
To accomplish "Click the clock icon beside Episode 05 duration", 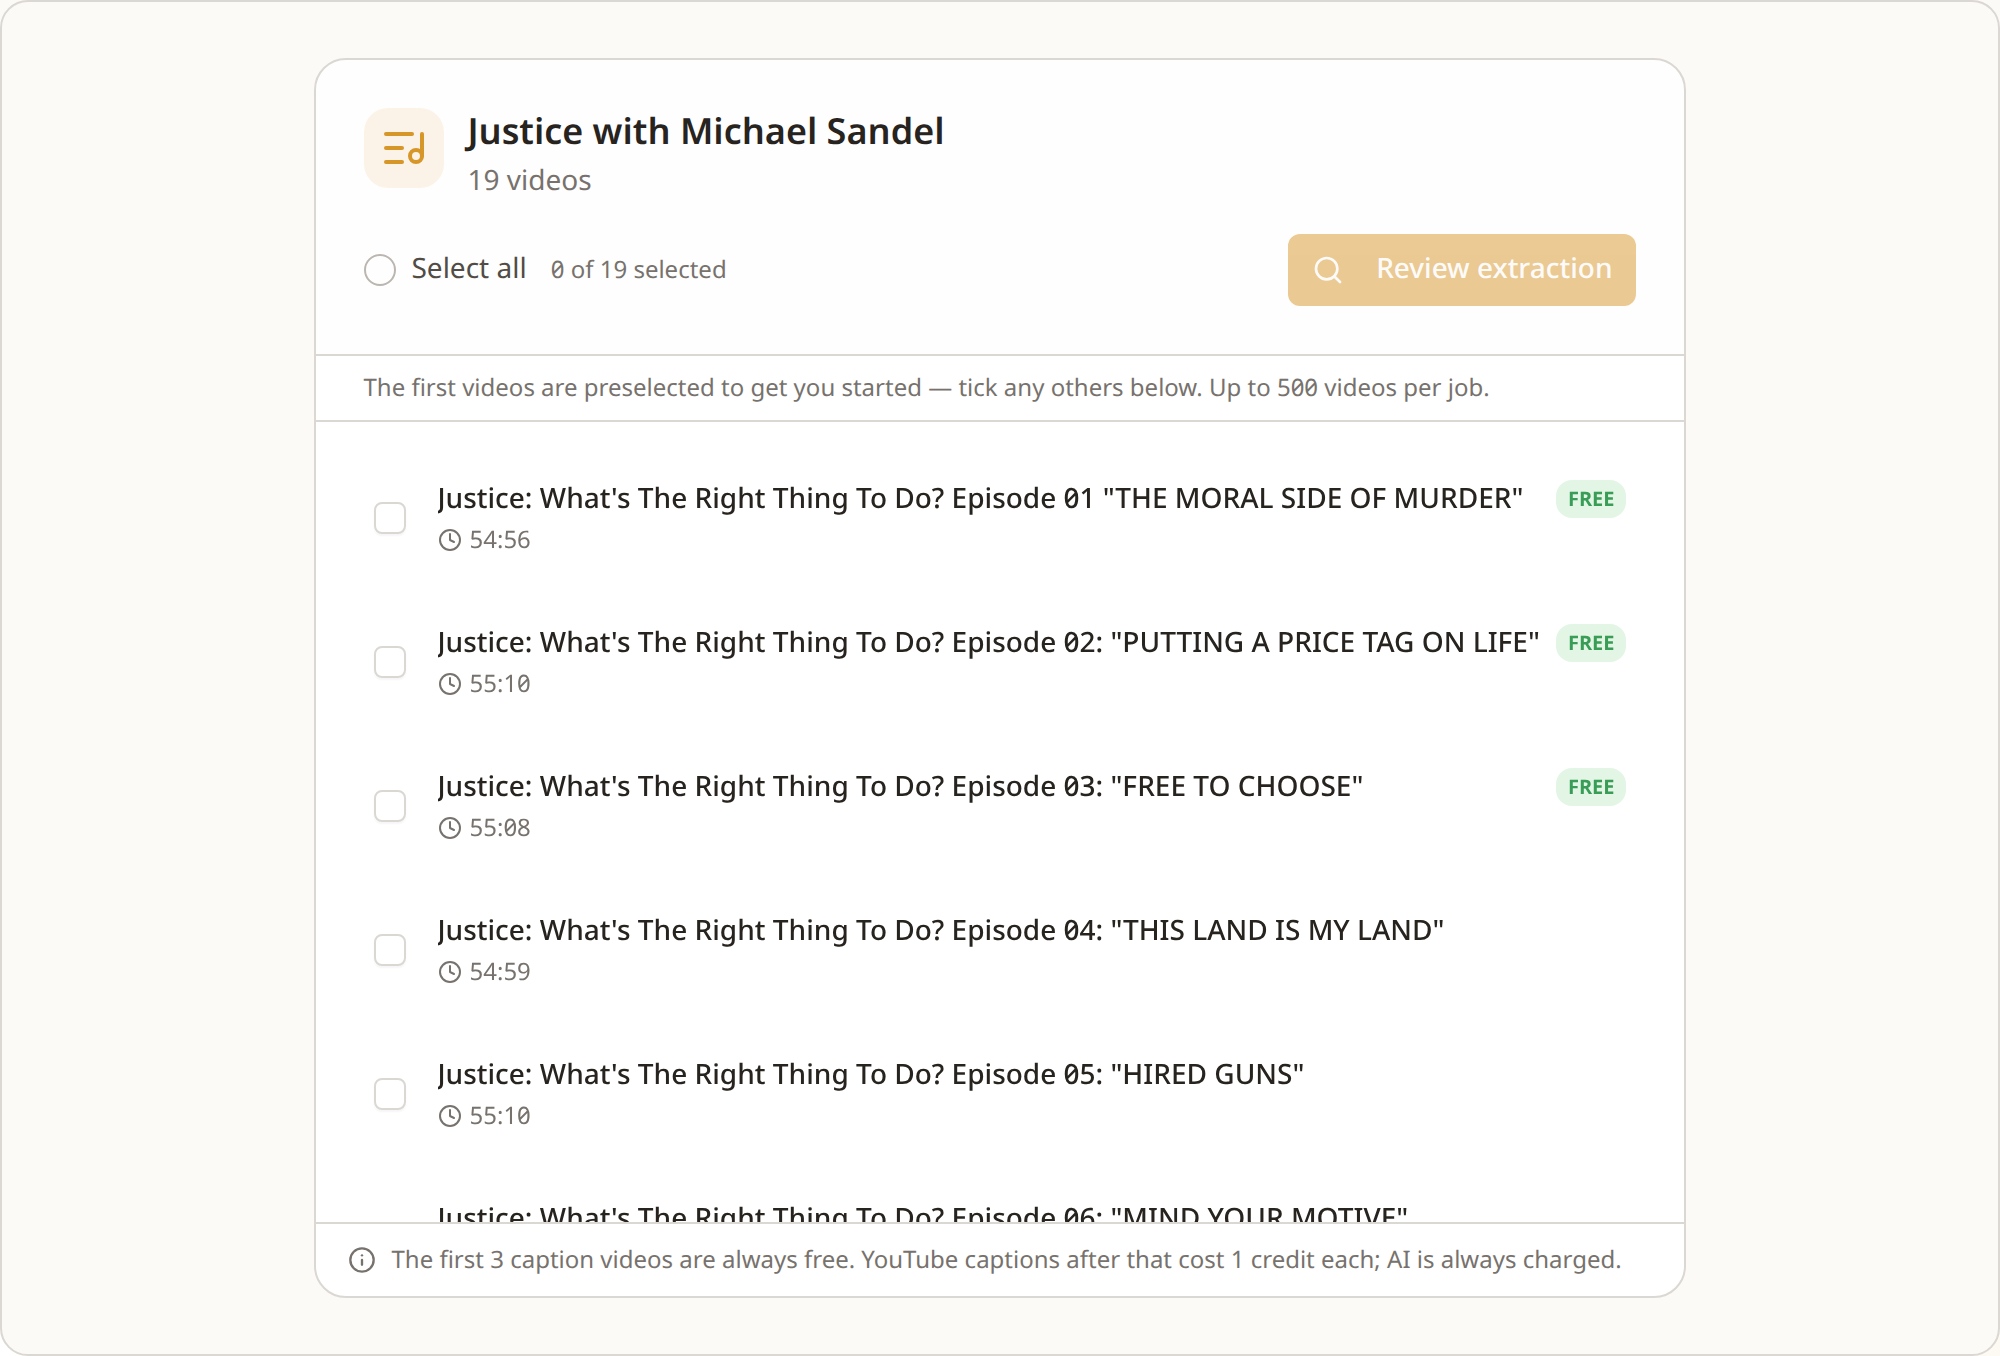I will tap(450, 1116).
